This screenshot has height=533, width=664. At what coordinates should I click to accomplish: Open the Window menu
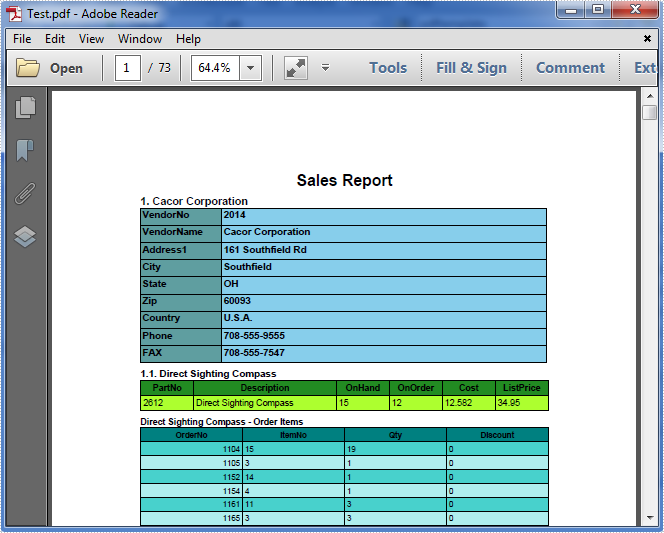[x=140, y=39]
